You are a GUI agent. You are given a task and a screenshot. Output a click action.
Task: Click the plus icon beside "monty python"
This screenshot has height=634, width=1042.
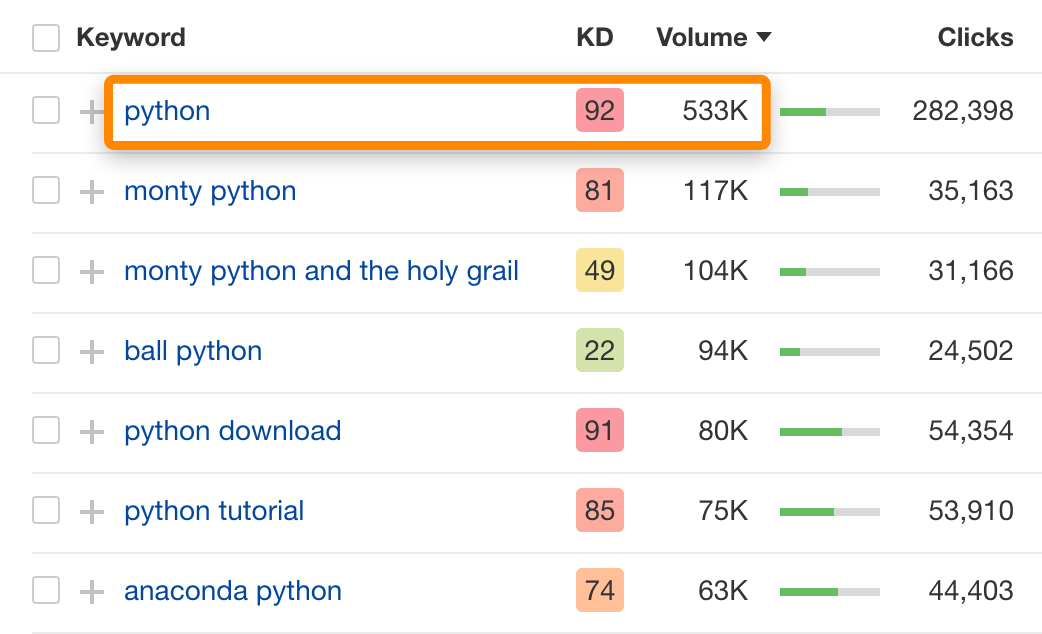[91, 190]
